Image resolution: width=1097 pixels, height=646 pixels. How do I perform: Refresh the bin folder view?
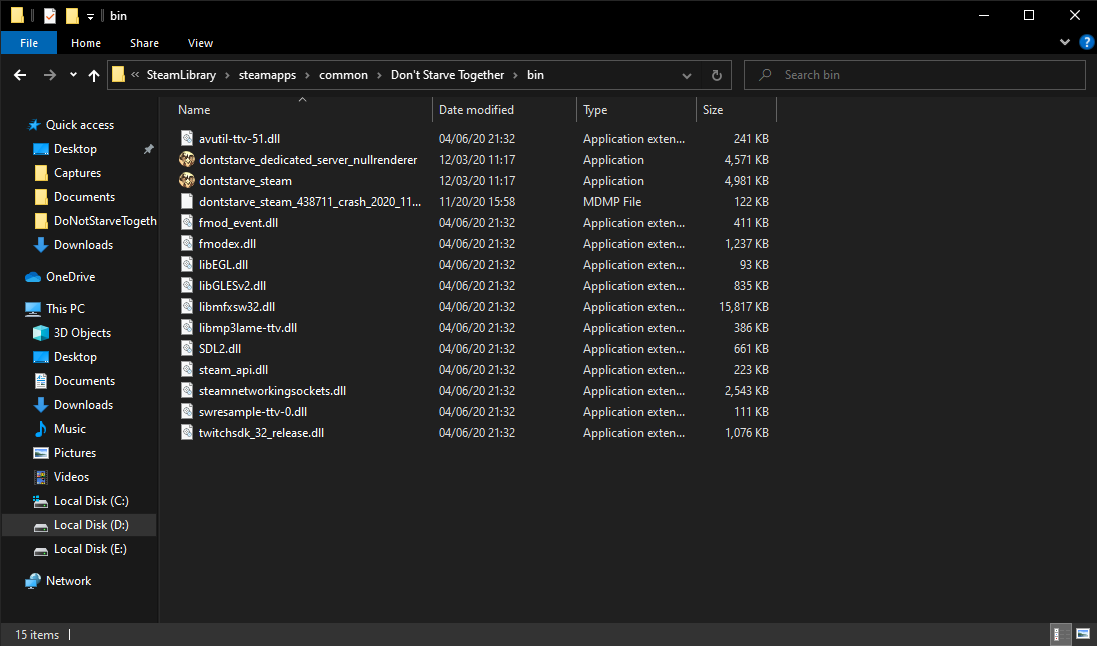(716, 75)
